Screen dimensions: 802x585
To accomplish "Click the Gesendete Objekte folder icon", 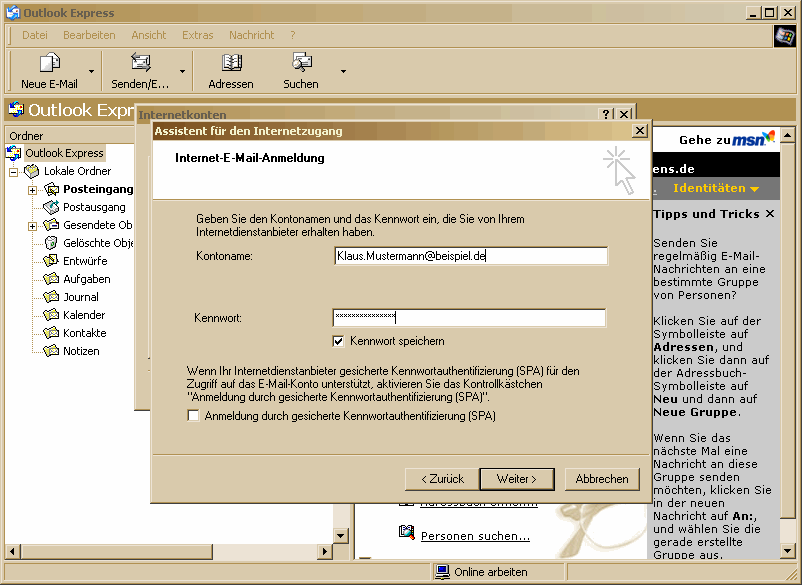I will click(51, 225).
